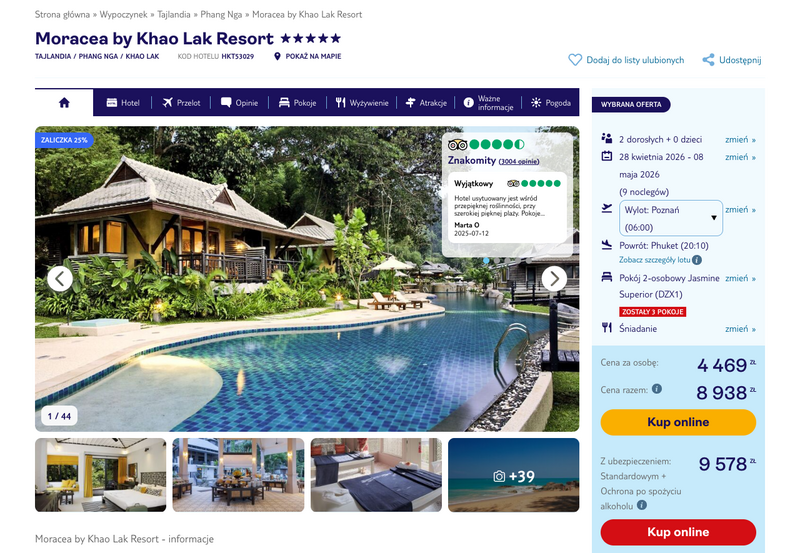Click the share icon next to Udostępnij

pos(708,60)
